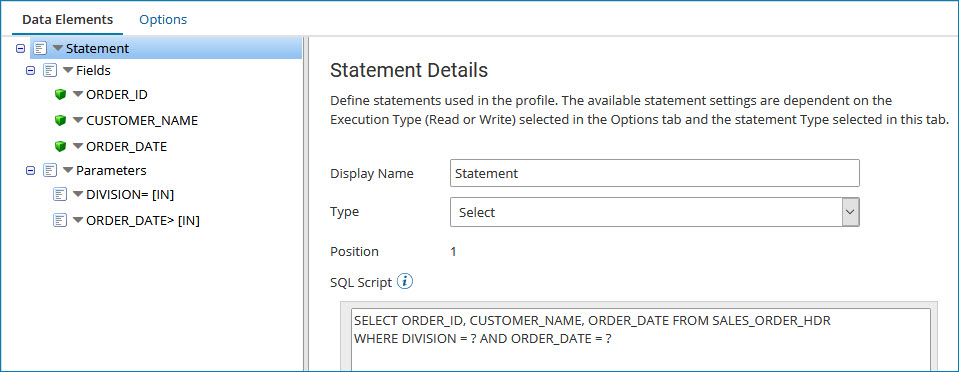Open the CUSTOMER_NAME field dropdown arrow

[78, 121]
